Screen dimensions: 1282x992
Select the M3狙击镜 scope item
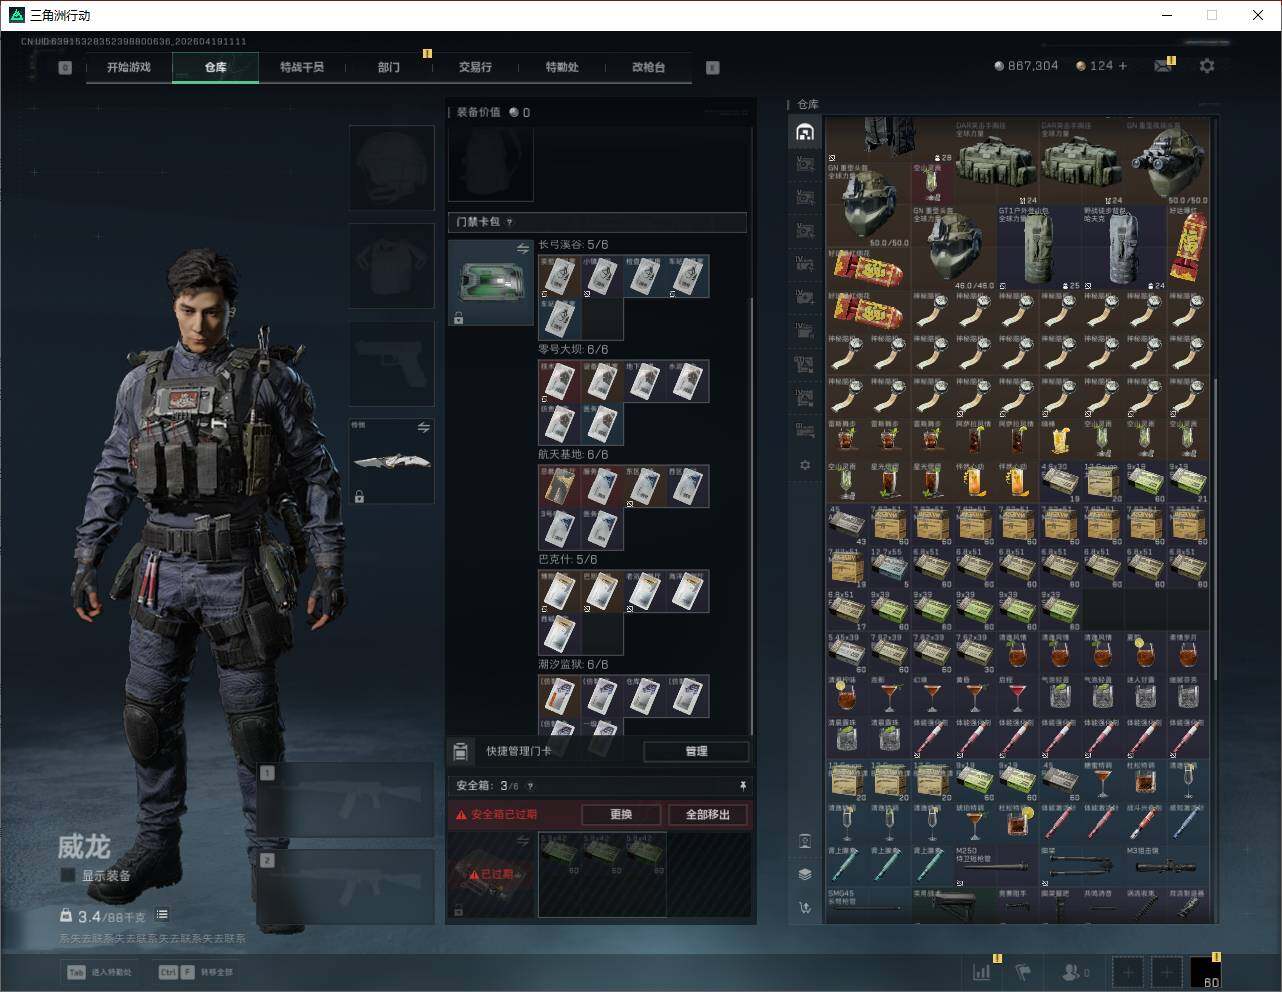1166,866
